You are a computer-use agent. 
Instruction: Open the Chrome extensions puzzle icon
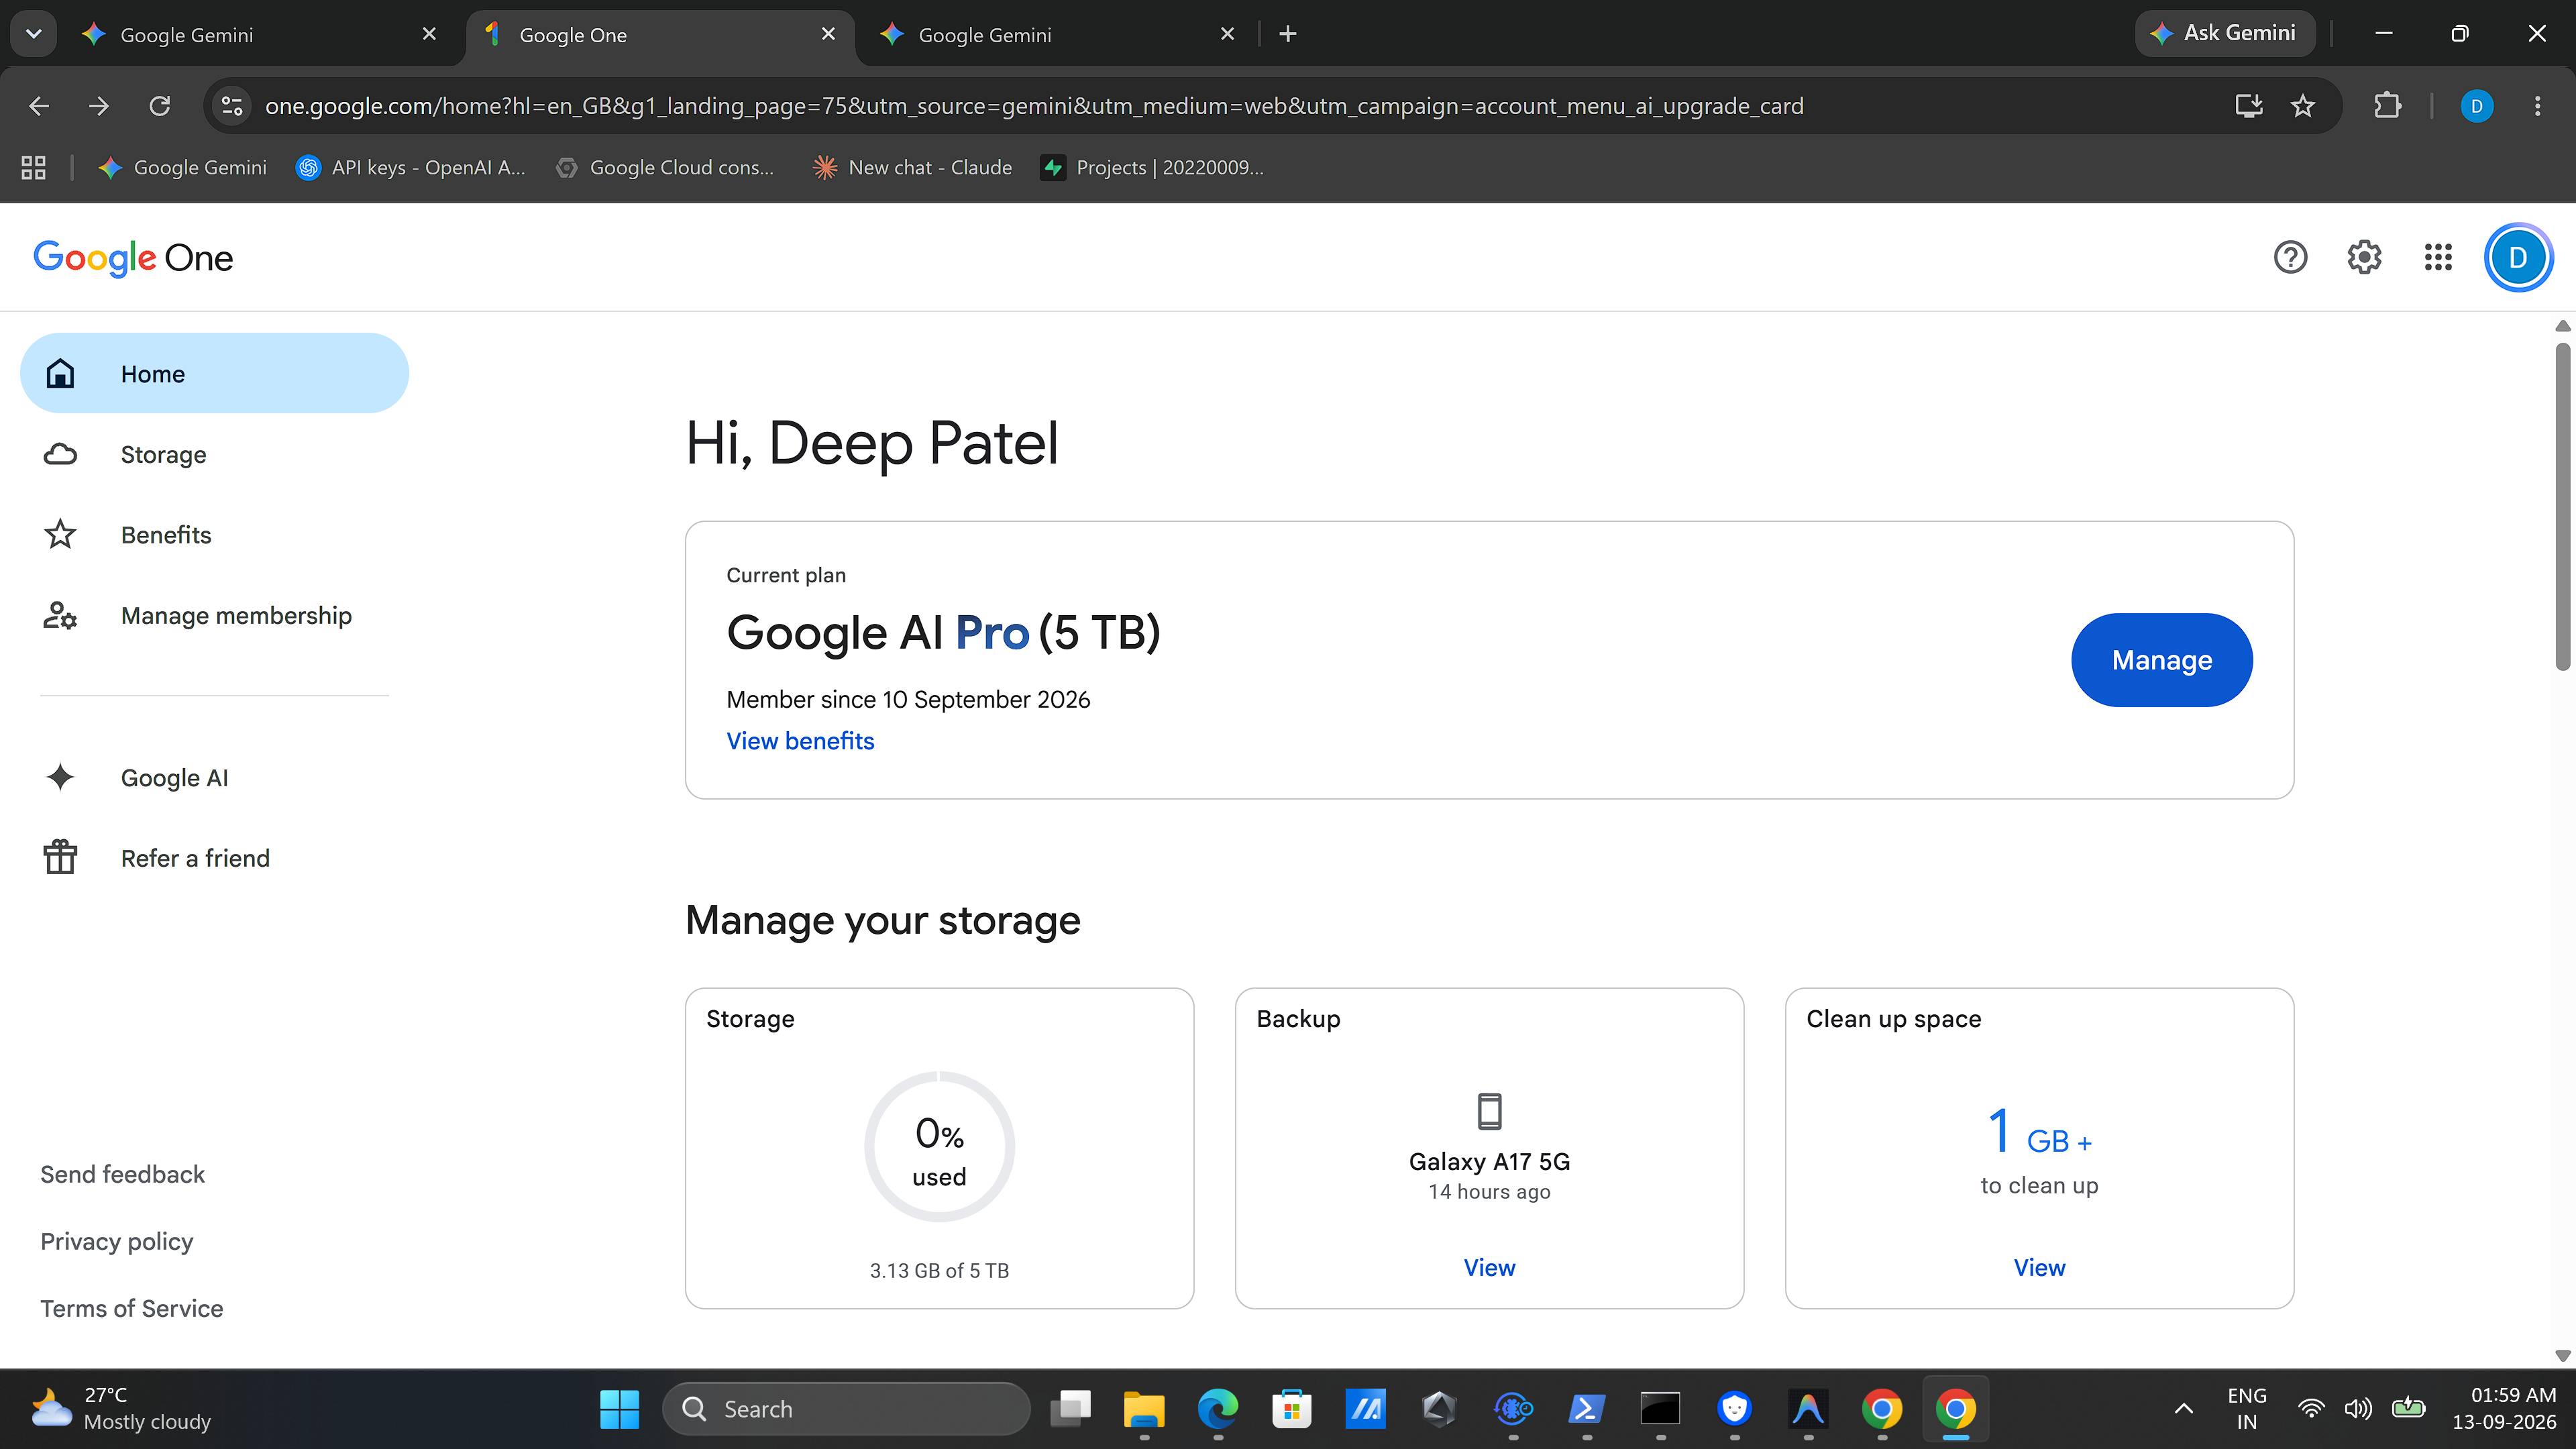[2388, 106]
